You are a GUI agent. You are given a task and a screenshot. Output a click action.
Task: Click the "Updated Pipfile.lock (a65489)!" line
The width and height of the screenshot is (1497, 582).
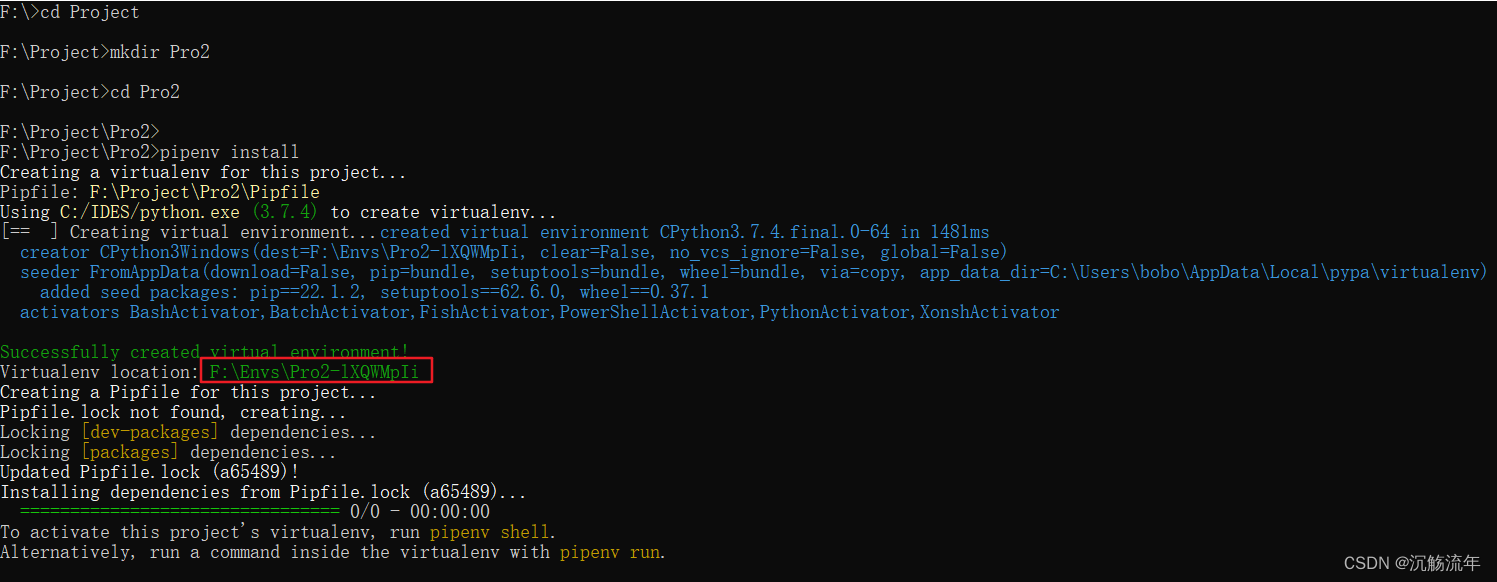click(x=150, y=472)
